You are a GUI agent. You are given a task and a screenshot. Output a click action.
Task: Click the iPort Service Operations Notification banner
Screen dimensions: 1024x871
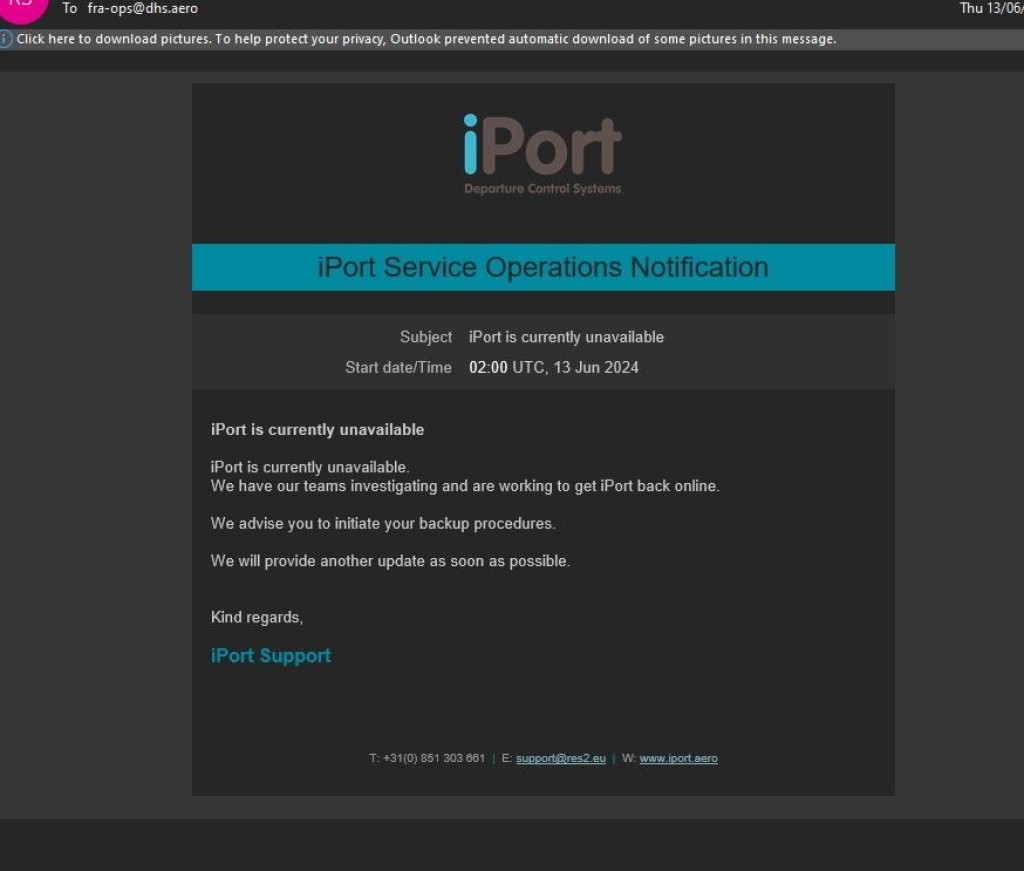point(543,267)
